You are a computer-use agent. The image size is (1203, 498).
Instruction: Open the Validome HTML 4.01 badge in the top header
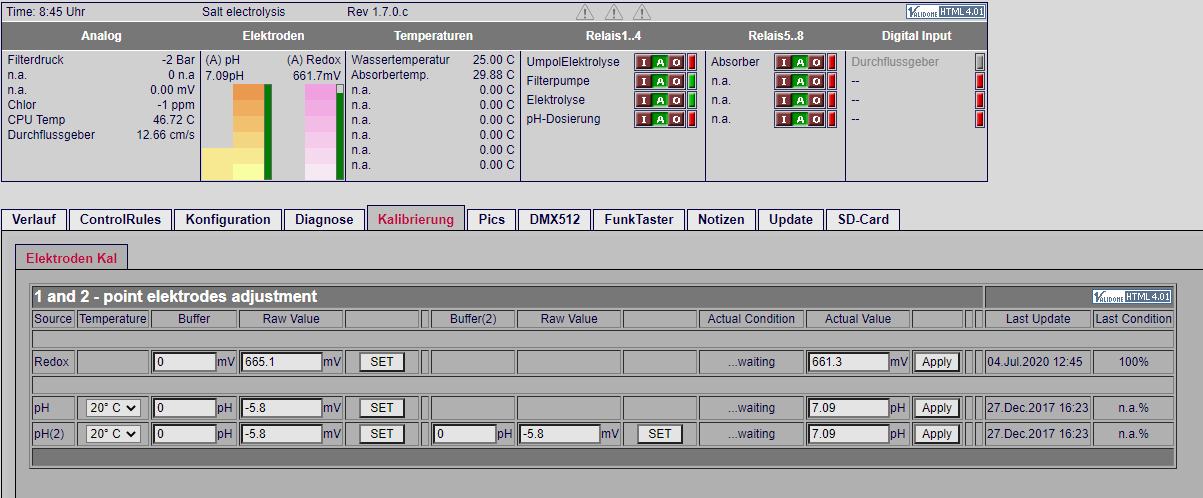click(946, 12)
